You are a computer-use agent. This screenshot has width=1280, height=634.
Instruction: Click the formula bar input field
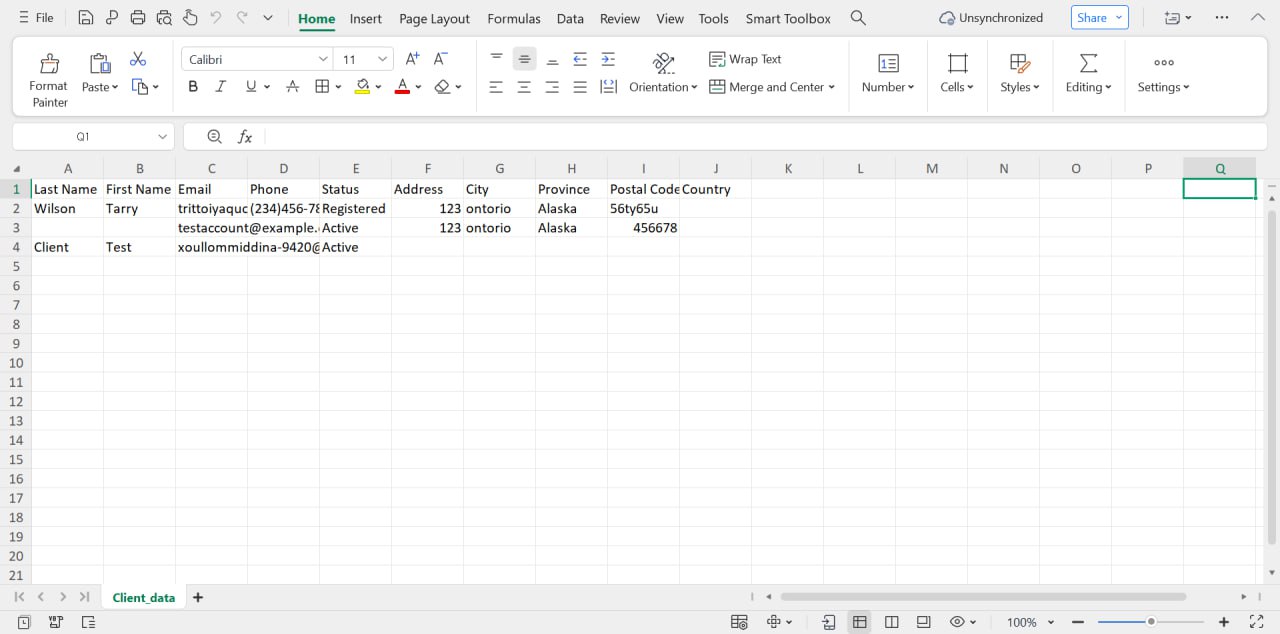click(765, 136)
